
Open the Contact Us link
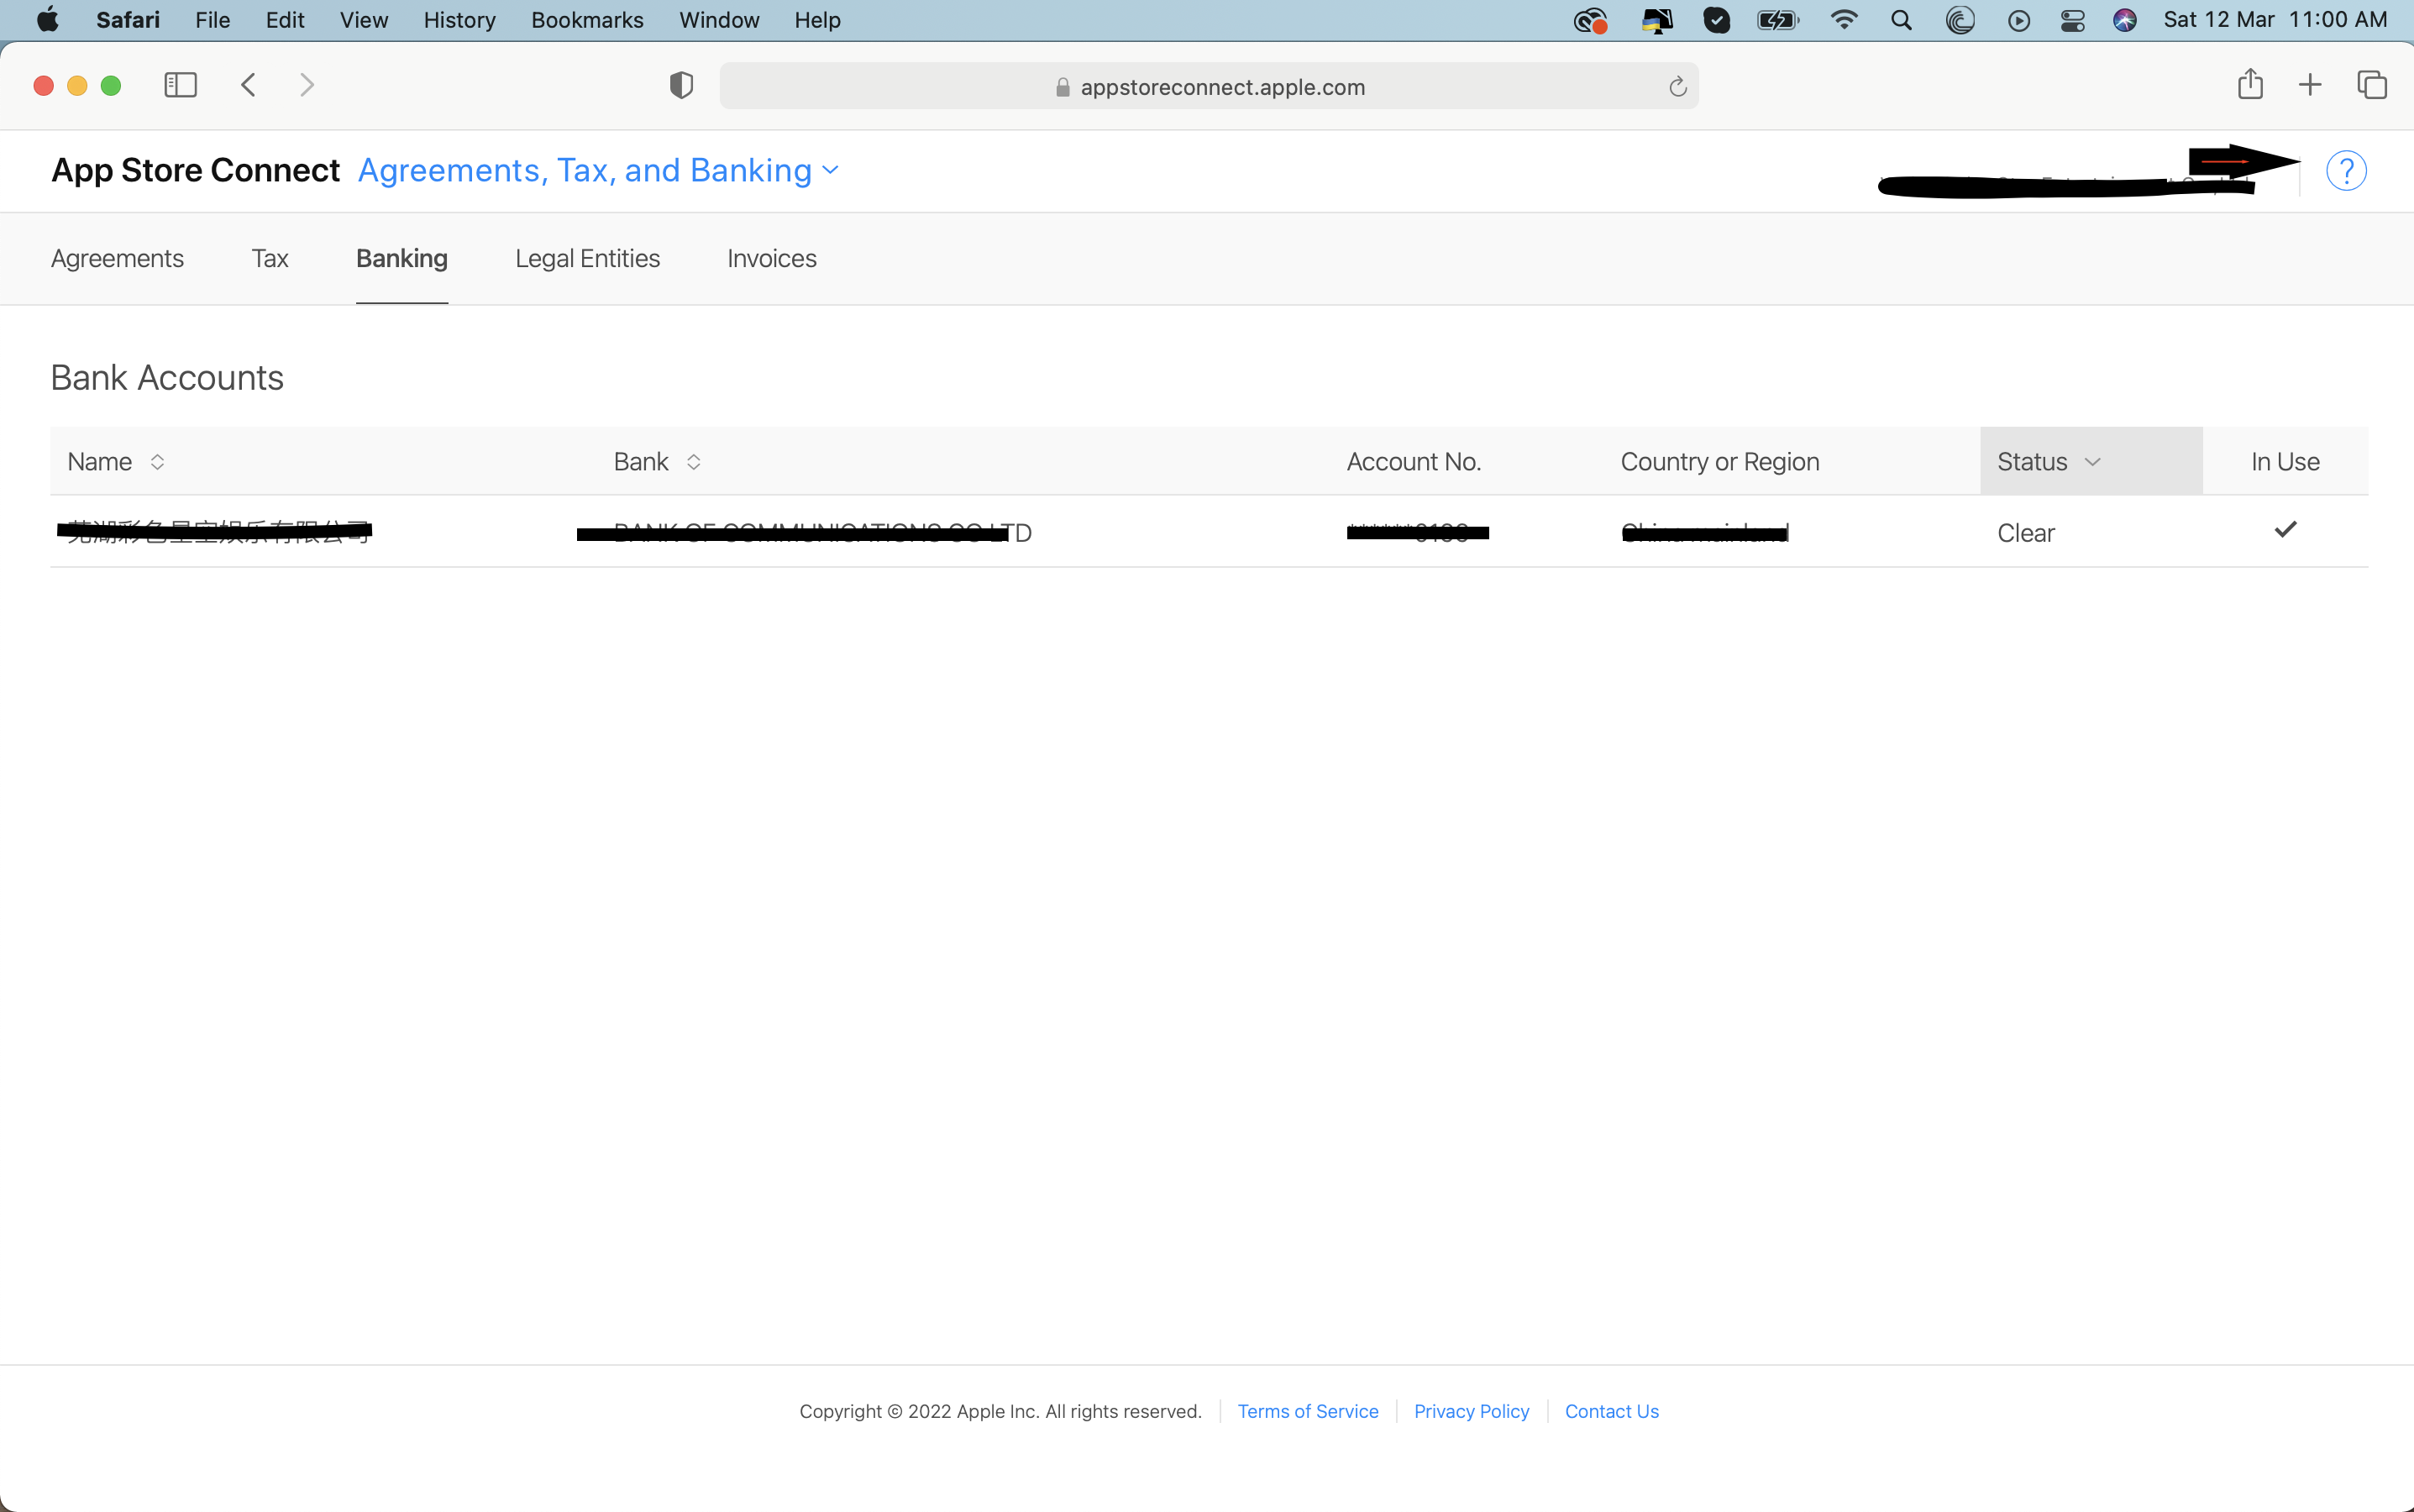click(1611, 1411)
